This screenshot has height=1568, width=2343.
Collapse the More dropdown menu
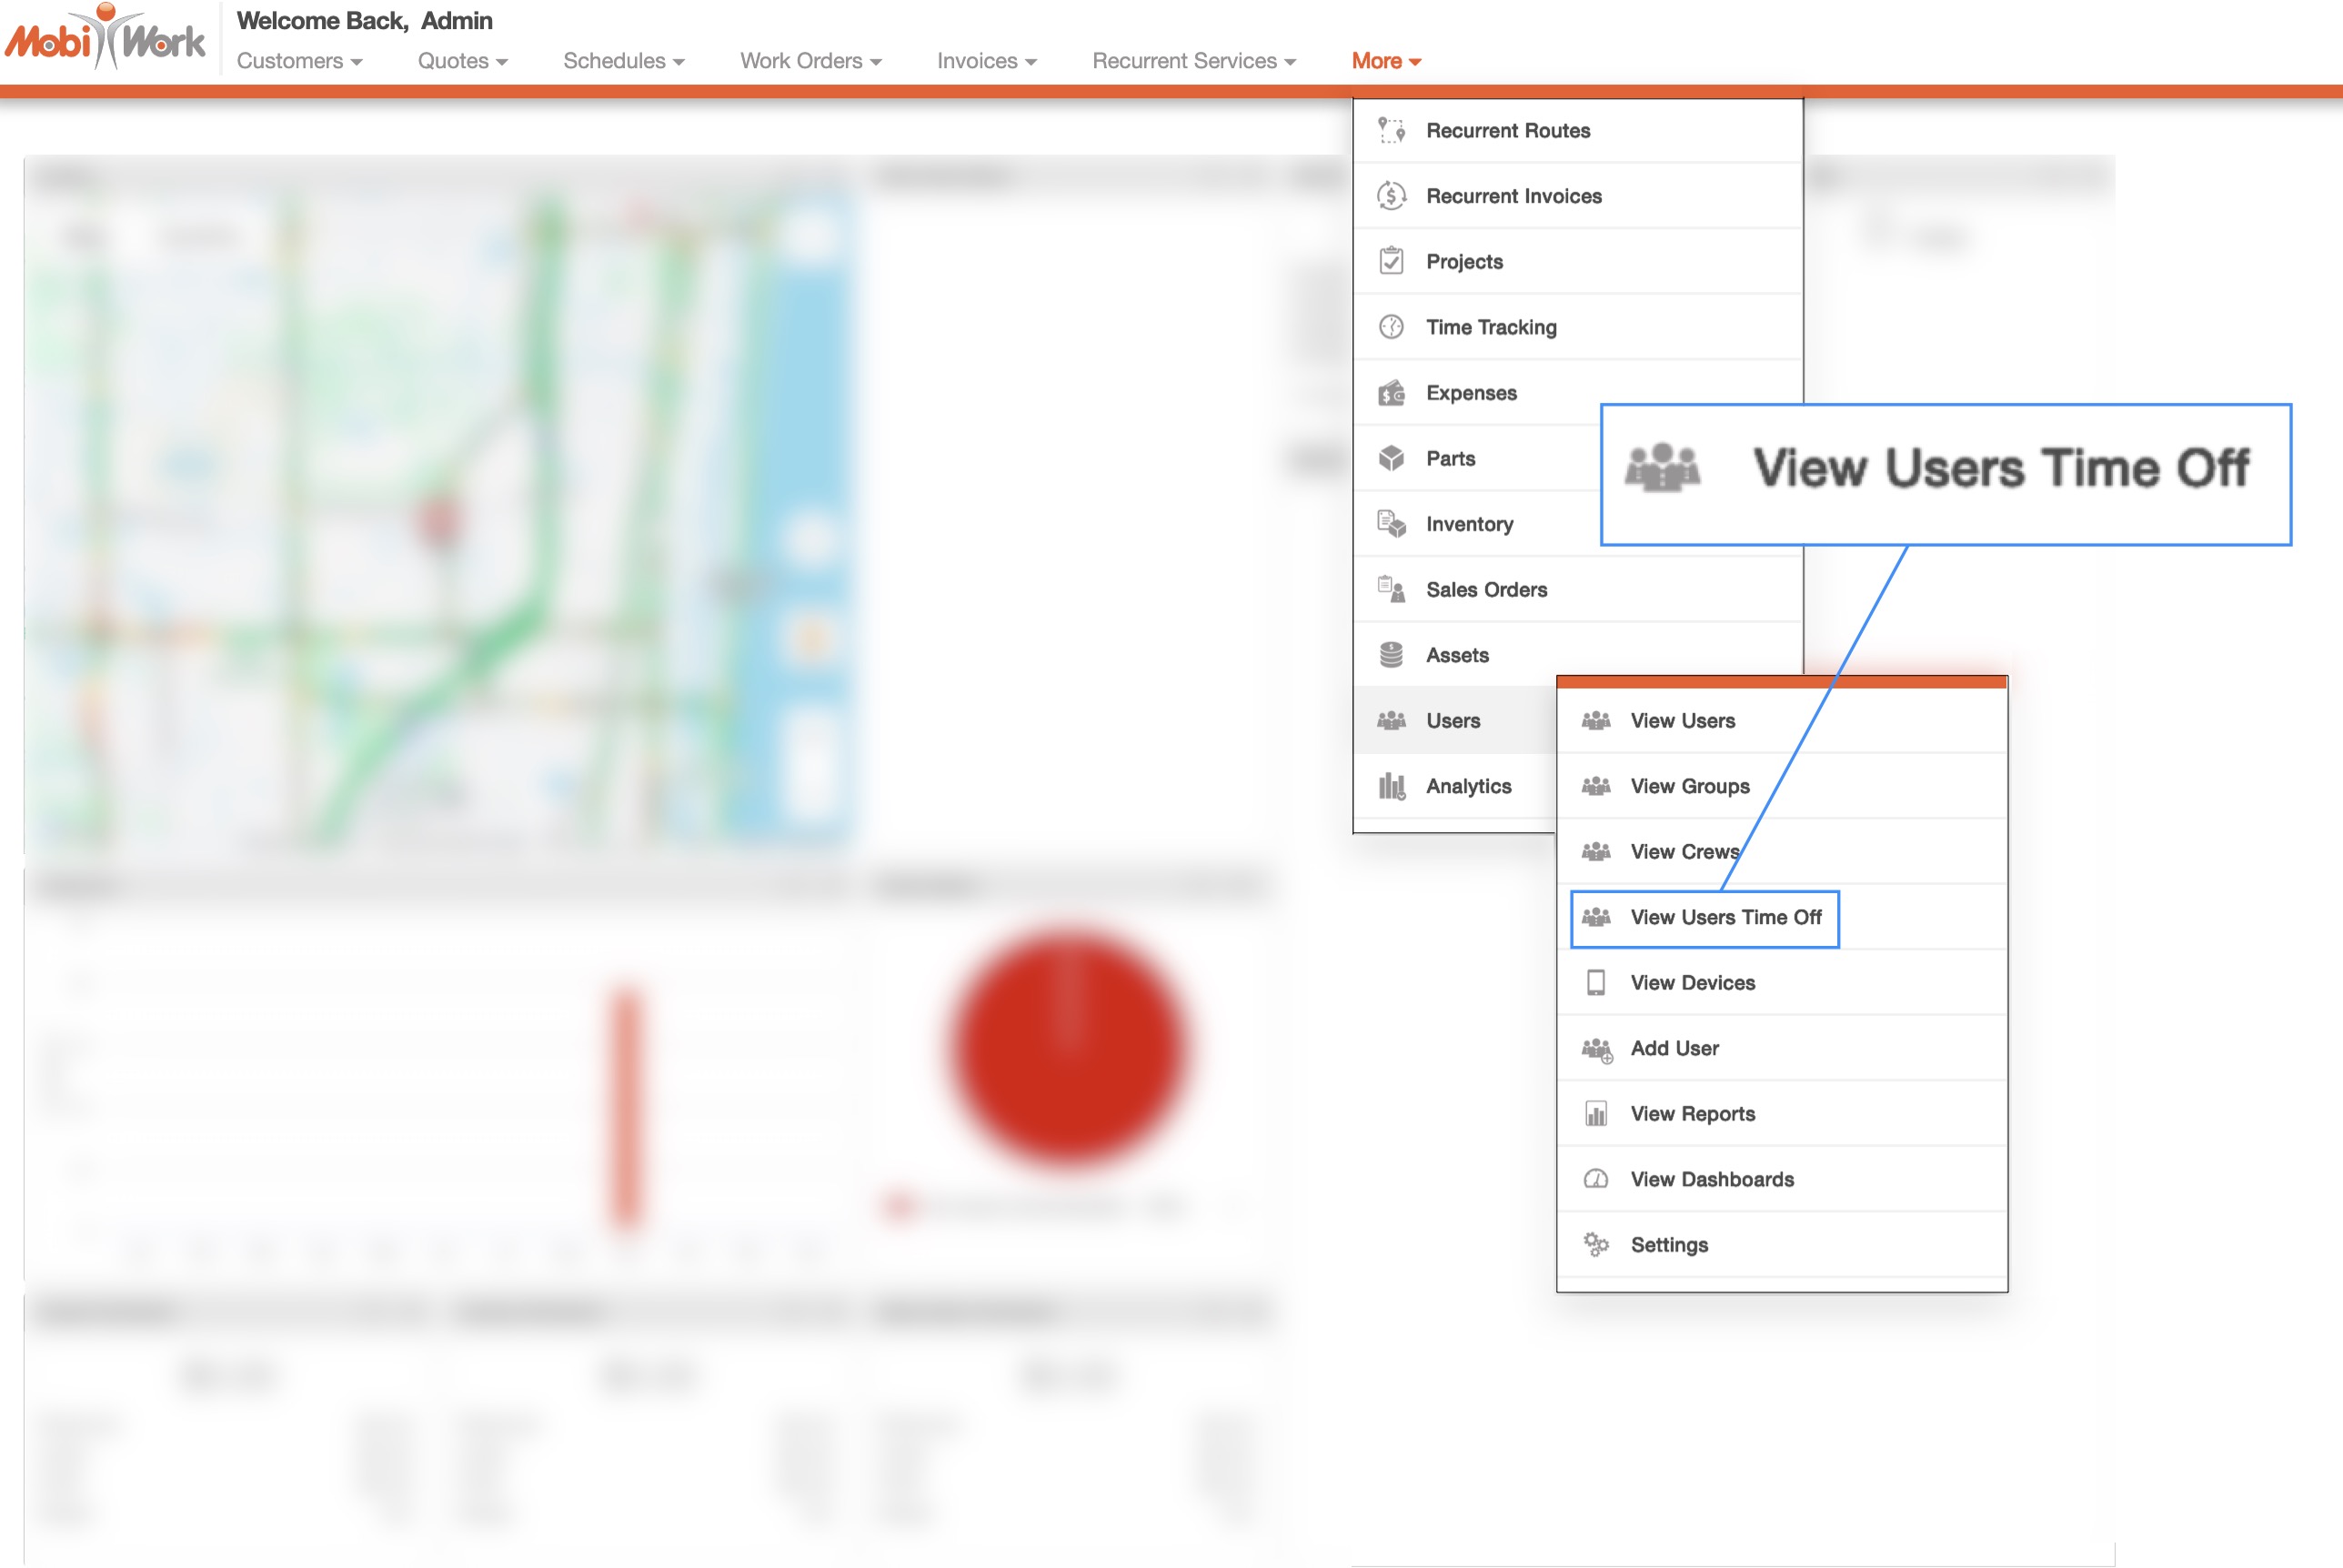pos(1385,61)
